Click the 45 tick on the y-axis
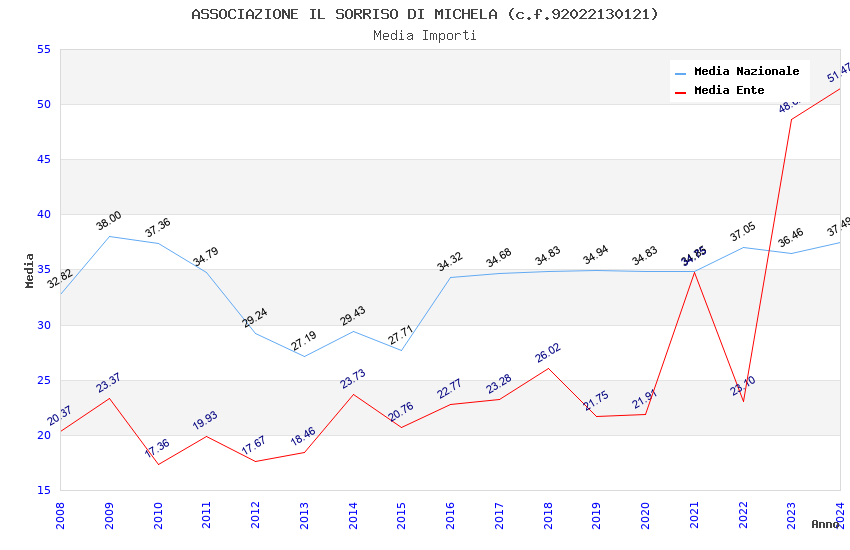Viewport: 850px width, 550px height. [44, 159]
